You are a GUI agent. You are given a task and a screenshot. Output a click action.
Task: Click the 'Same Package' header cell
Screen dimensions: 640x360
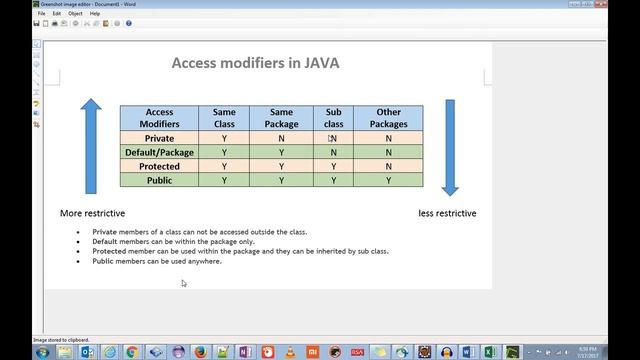point(281,118)
